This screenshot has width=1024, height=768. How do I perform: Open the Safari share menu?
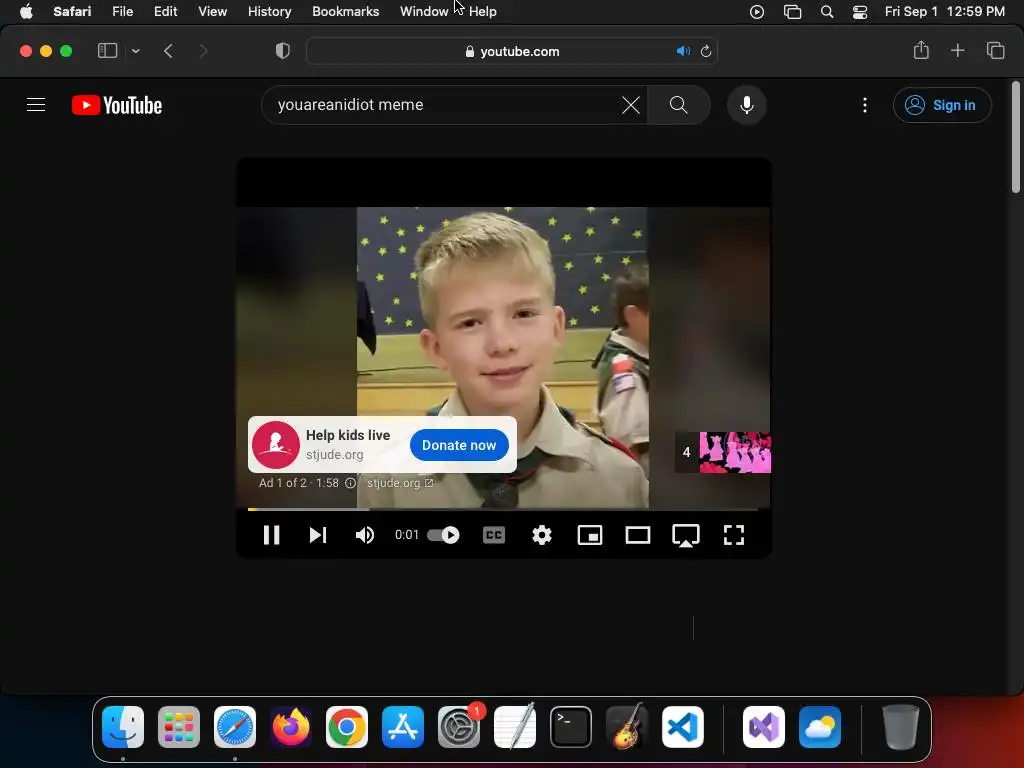(x=921, y=50)
